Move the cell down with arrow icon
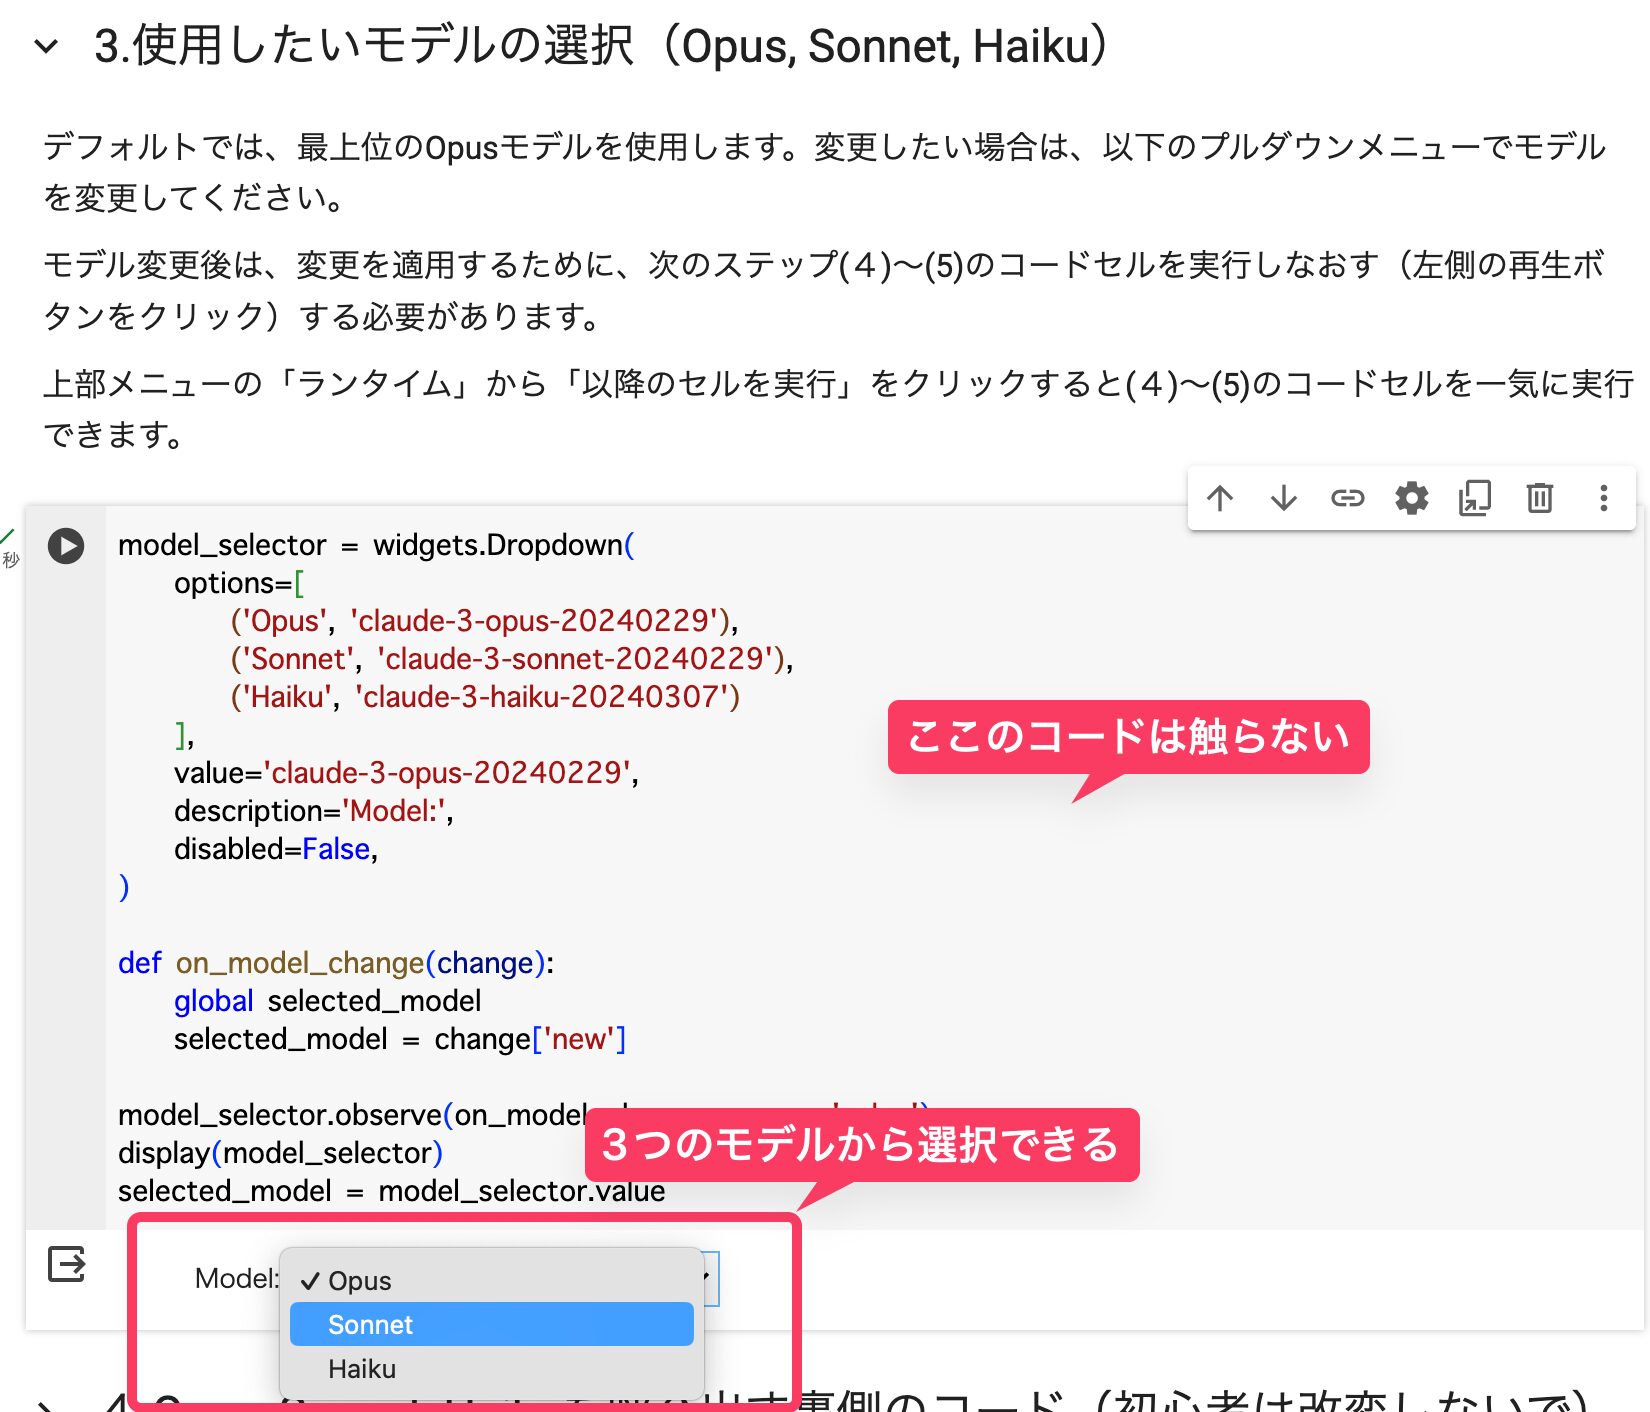 (1283, 498)
